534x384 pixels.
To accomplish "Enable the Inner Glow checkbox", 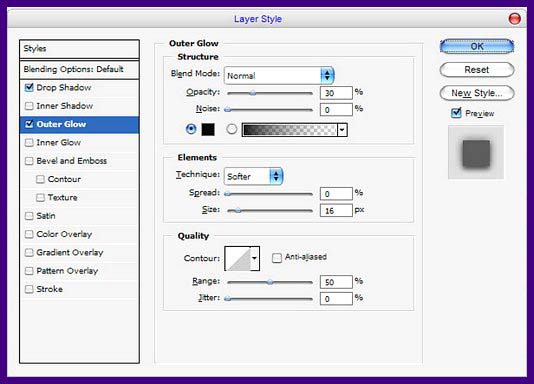I will [x=29, y=143].
